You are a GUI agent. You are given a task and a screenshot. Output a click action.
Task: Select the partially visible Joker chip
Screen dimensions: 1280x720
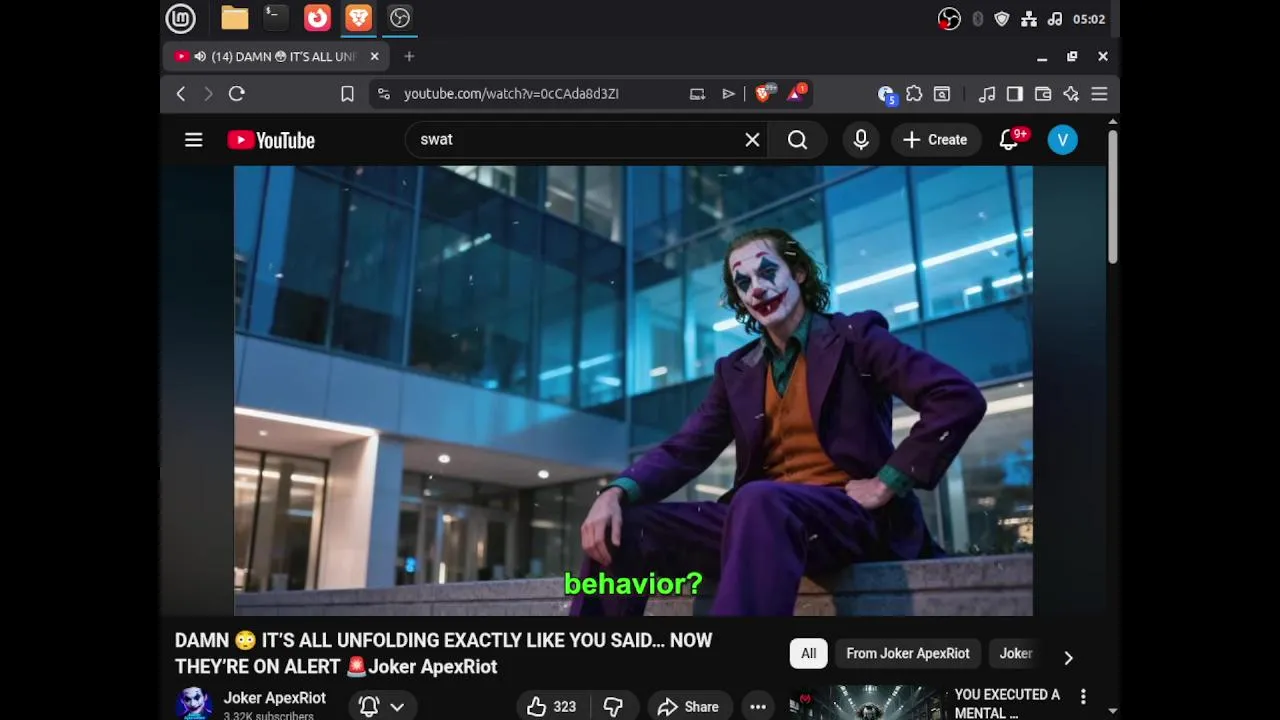click(x=1016, y=654)
